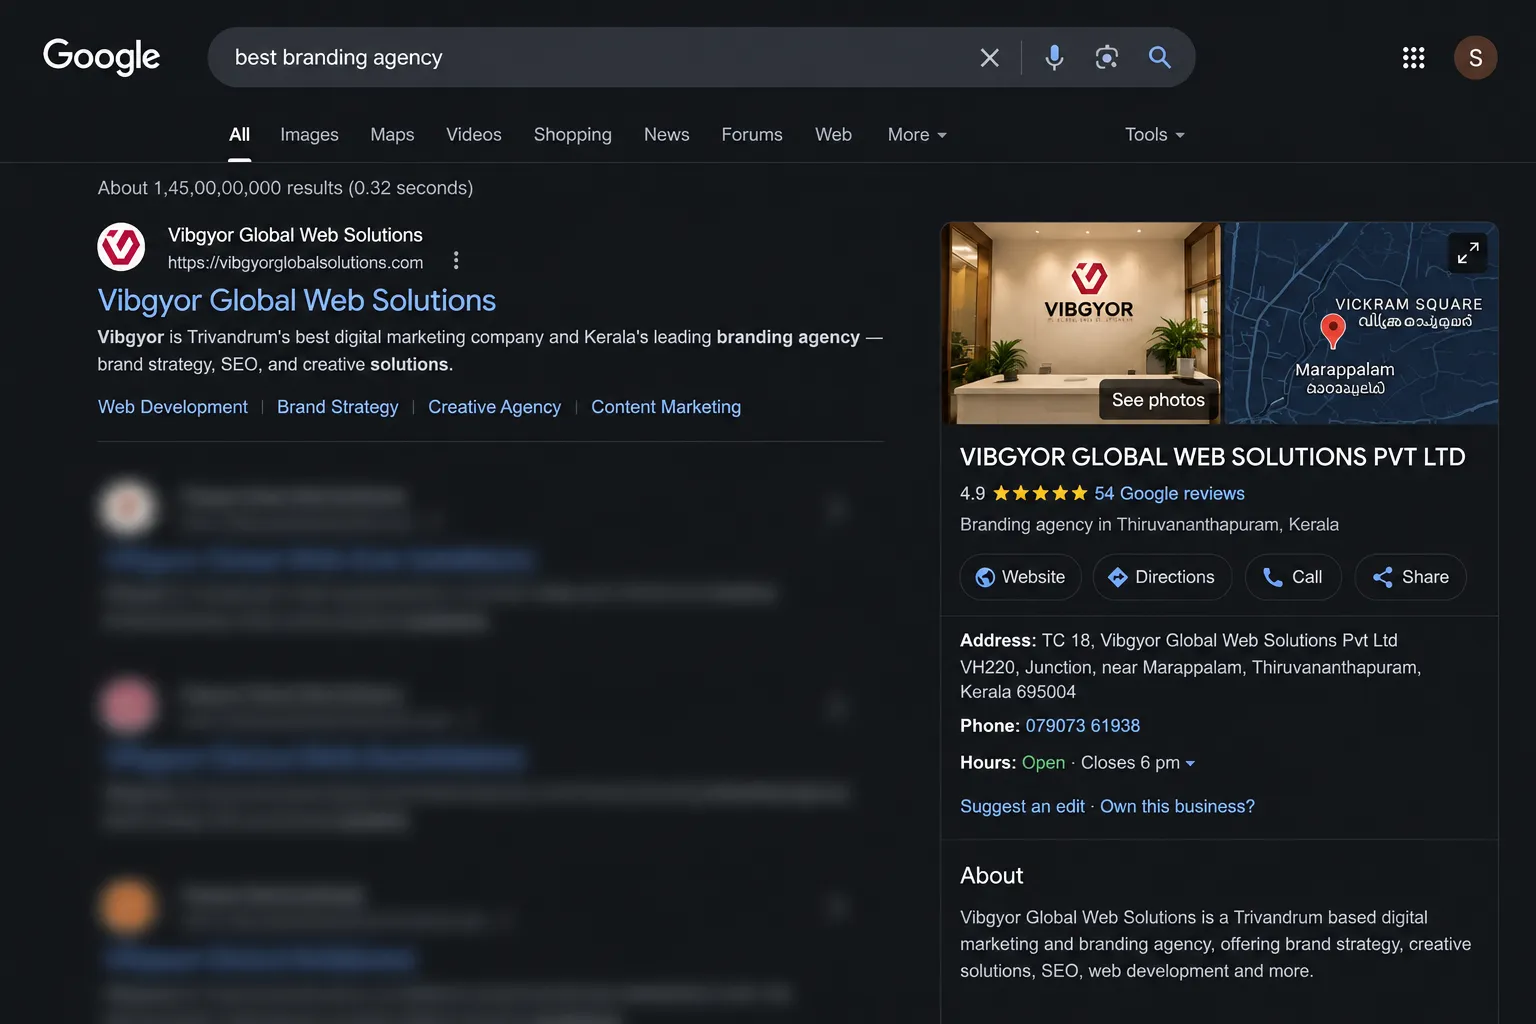The image size is (1536, 1024).
Task: Start voice search with microphone icon
Action: coord(1054,57)
